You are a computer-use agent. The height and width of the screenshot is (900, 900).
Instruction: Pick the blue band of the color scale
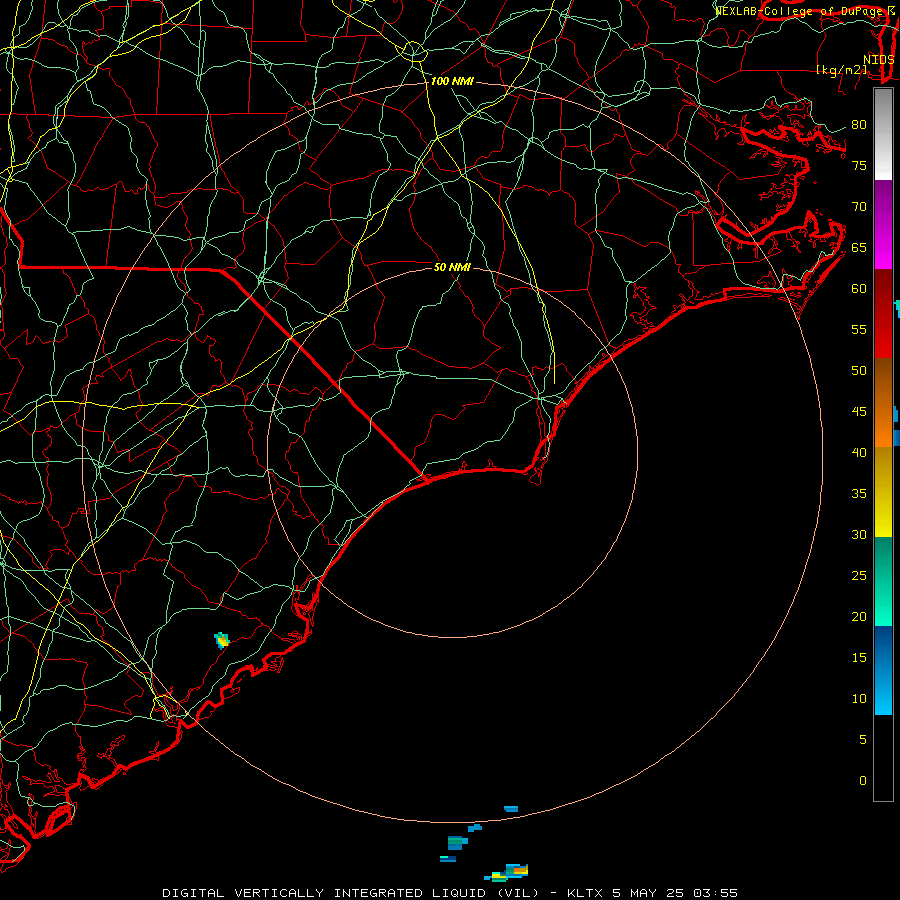(x=883, y=670)
